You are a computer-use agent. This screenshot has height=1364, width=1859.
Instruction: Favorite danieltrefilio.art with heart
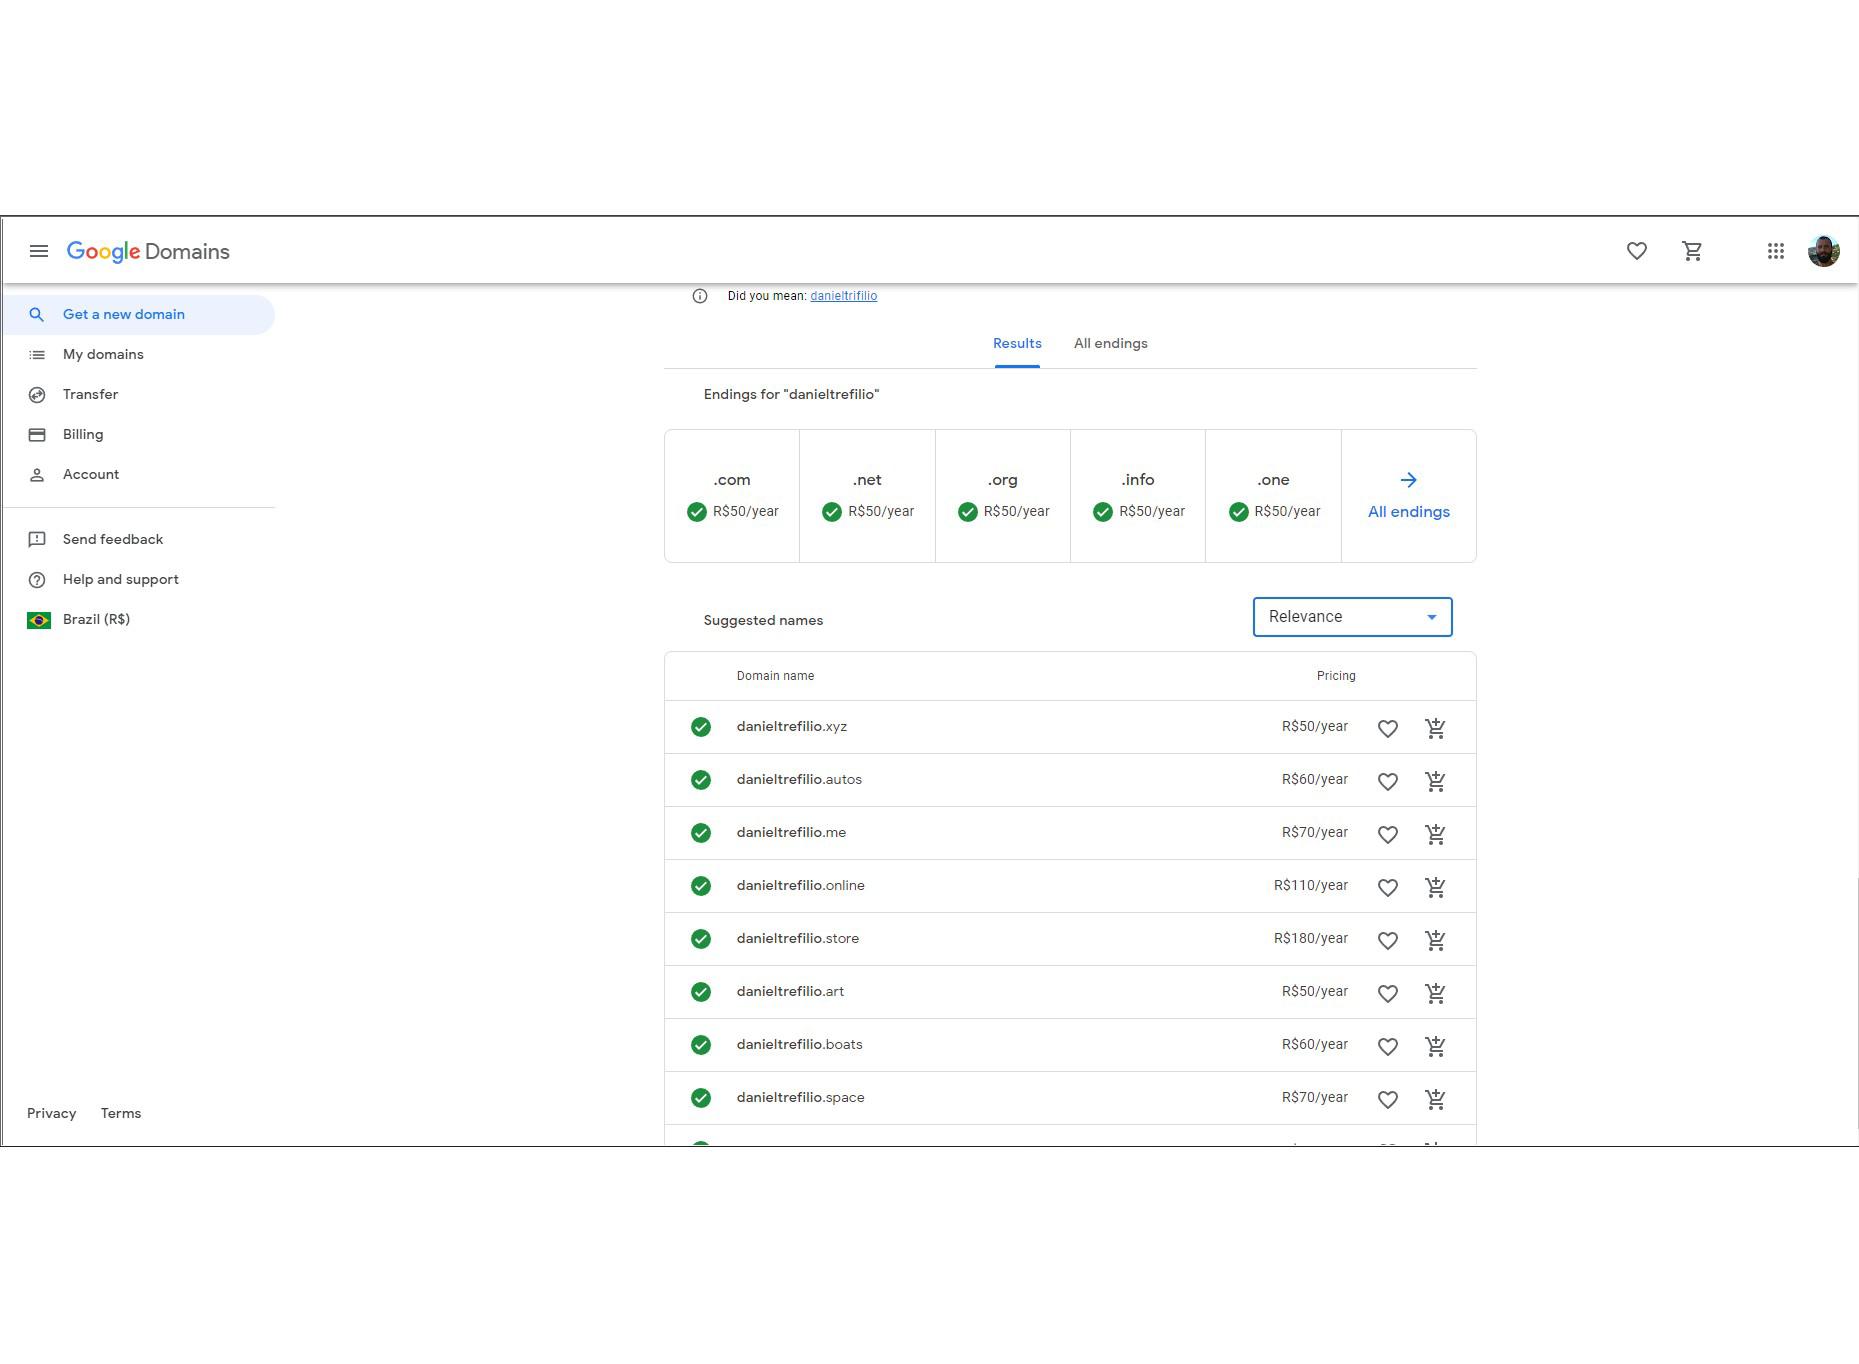click(x=1388, y=994)
